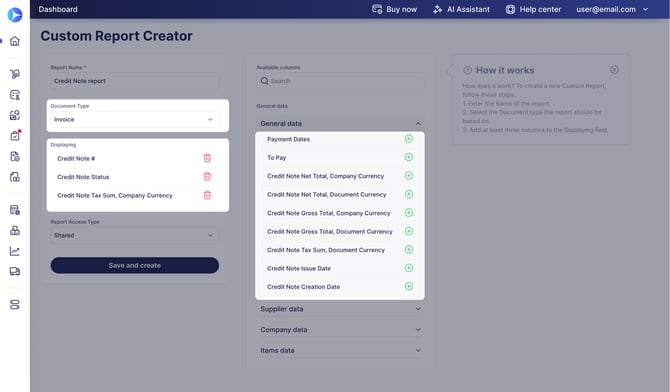Open the Report Access Type dropdown
The width and height of the screenshot is (670, 392).
(x=135, y=235)
